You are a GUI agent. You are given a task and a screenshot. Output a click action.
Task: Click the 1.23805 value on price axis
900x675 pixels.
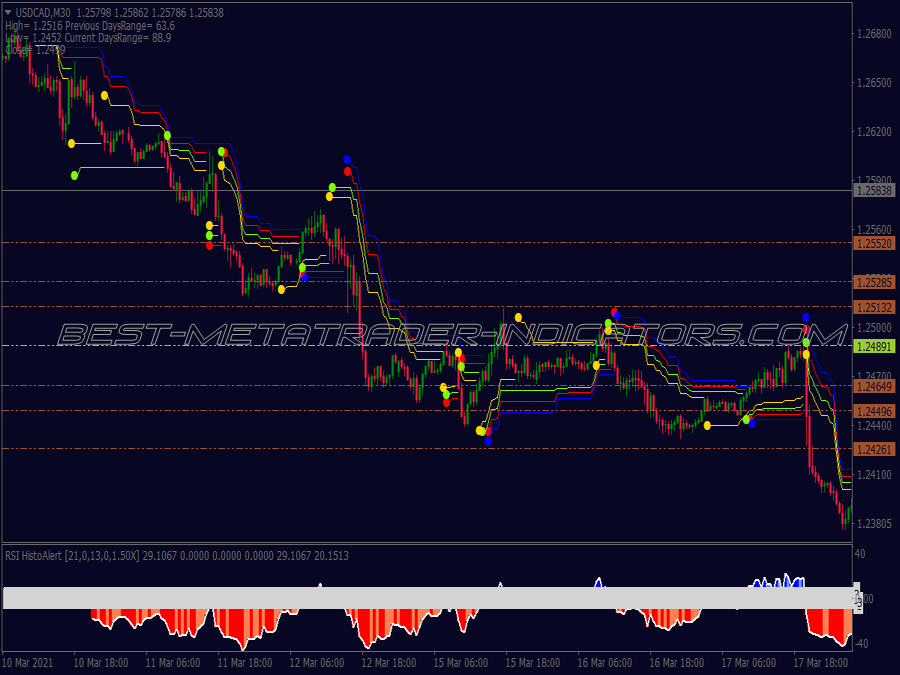coord(874,523)
